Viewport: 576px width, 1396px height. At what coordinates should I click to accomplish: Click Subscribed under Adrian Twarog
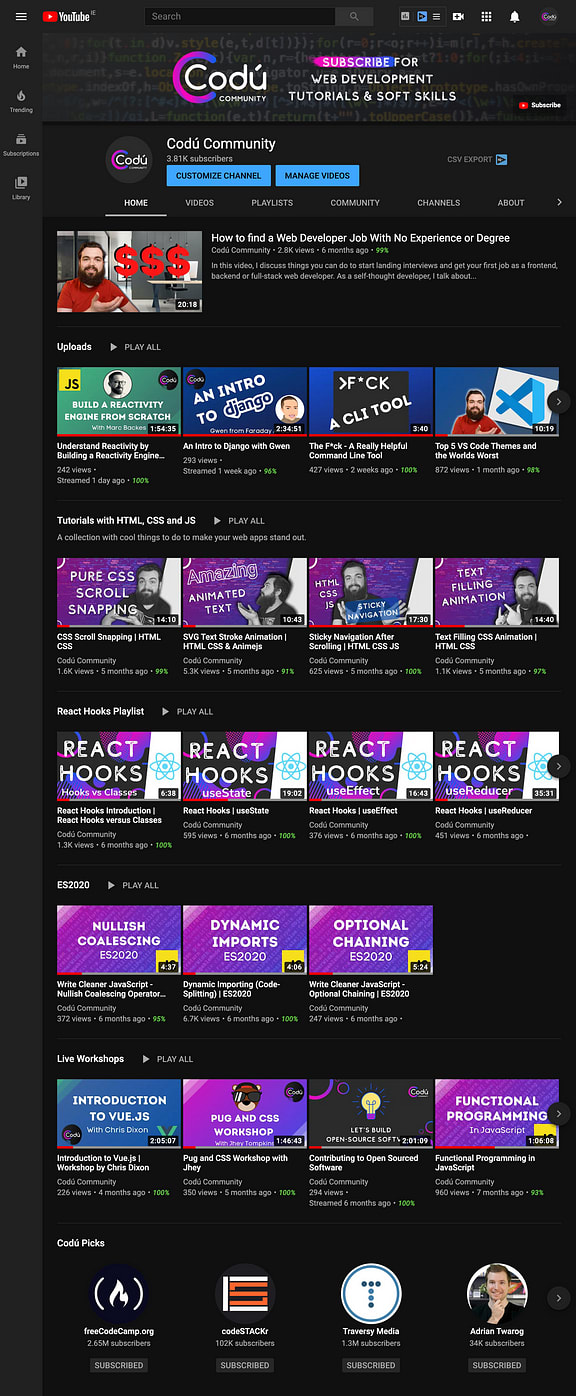pyautogui.click(x=497, y=1365)
